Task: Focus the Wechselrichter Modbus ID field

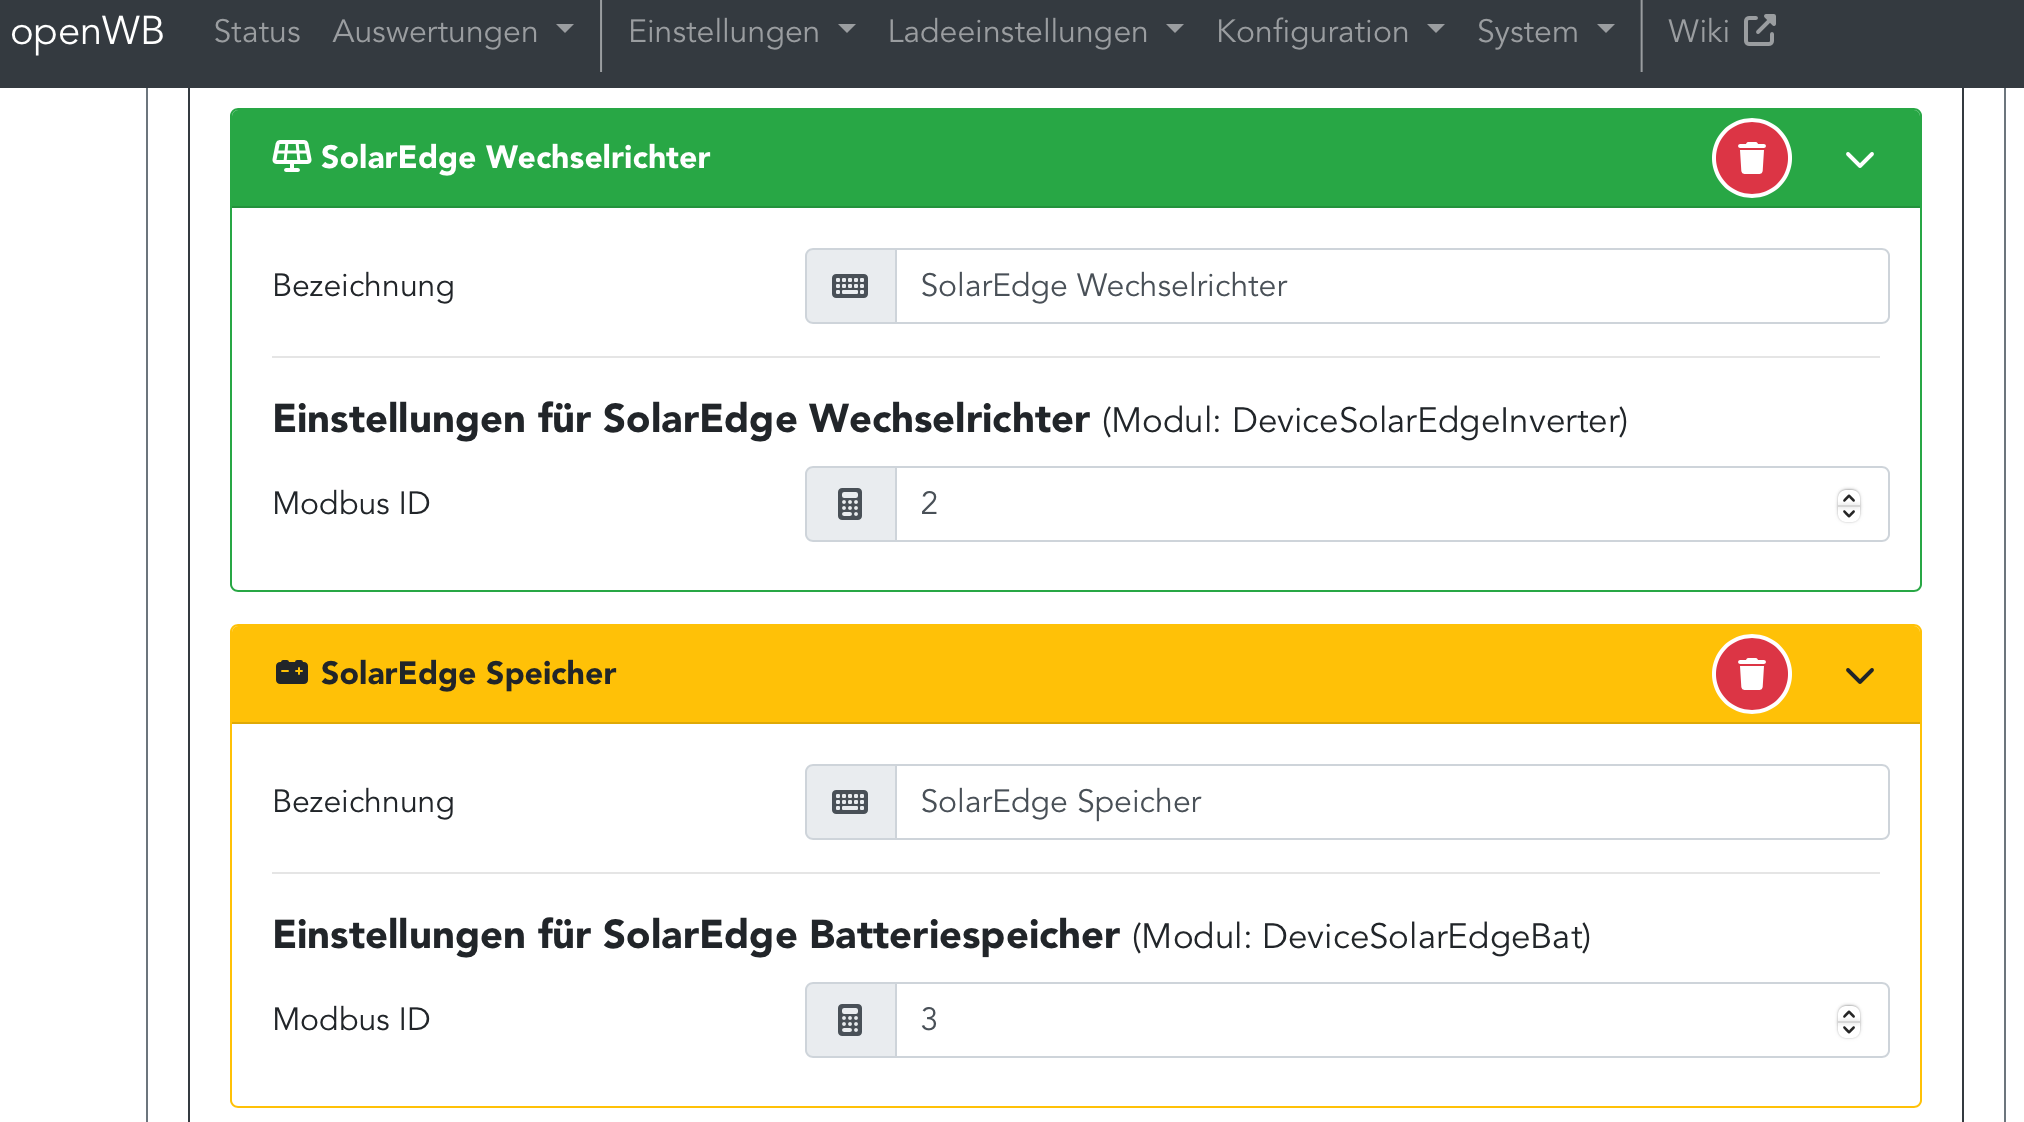Action: point(1392,504)
